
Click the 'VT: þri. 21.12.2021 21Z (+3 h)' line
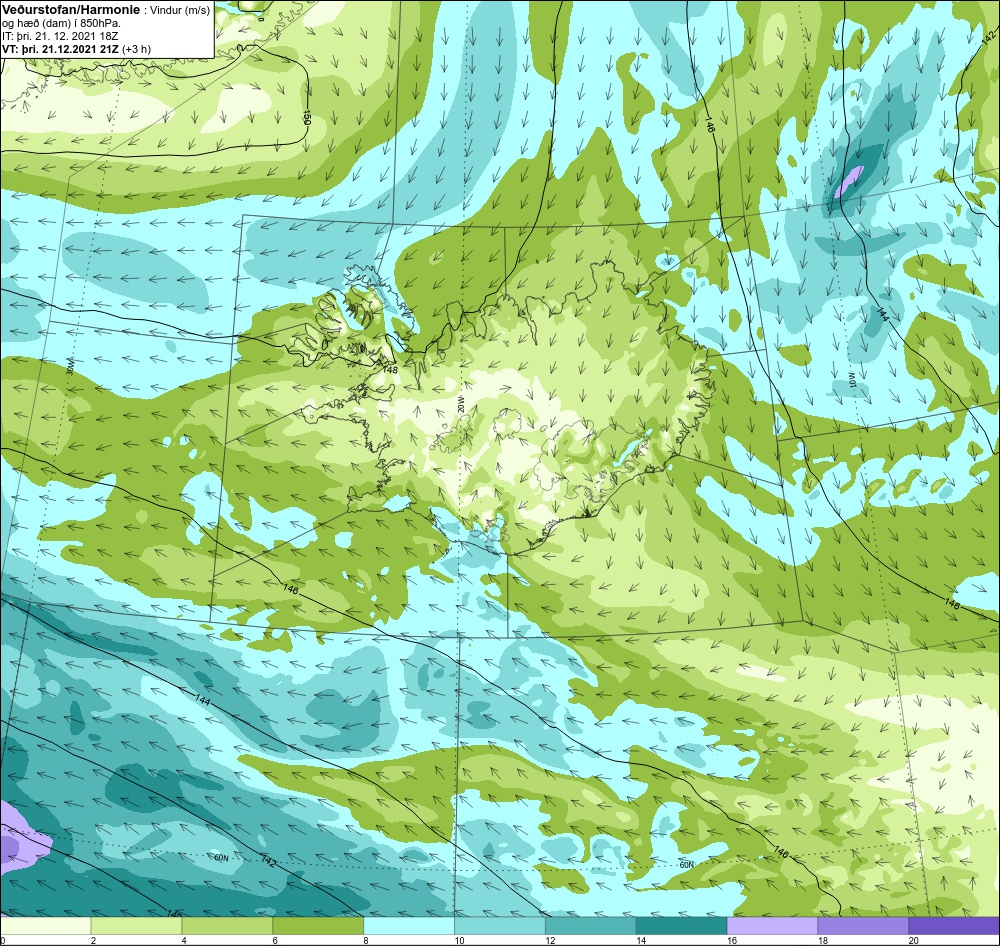[x=77, y=49]
